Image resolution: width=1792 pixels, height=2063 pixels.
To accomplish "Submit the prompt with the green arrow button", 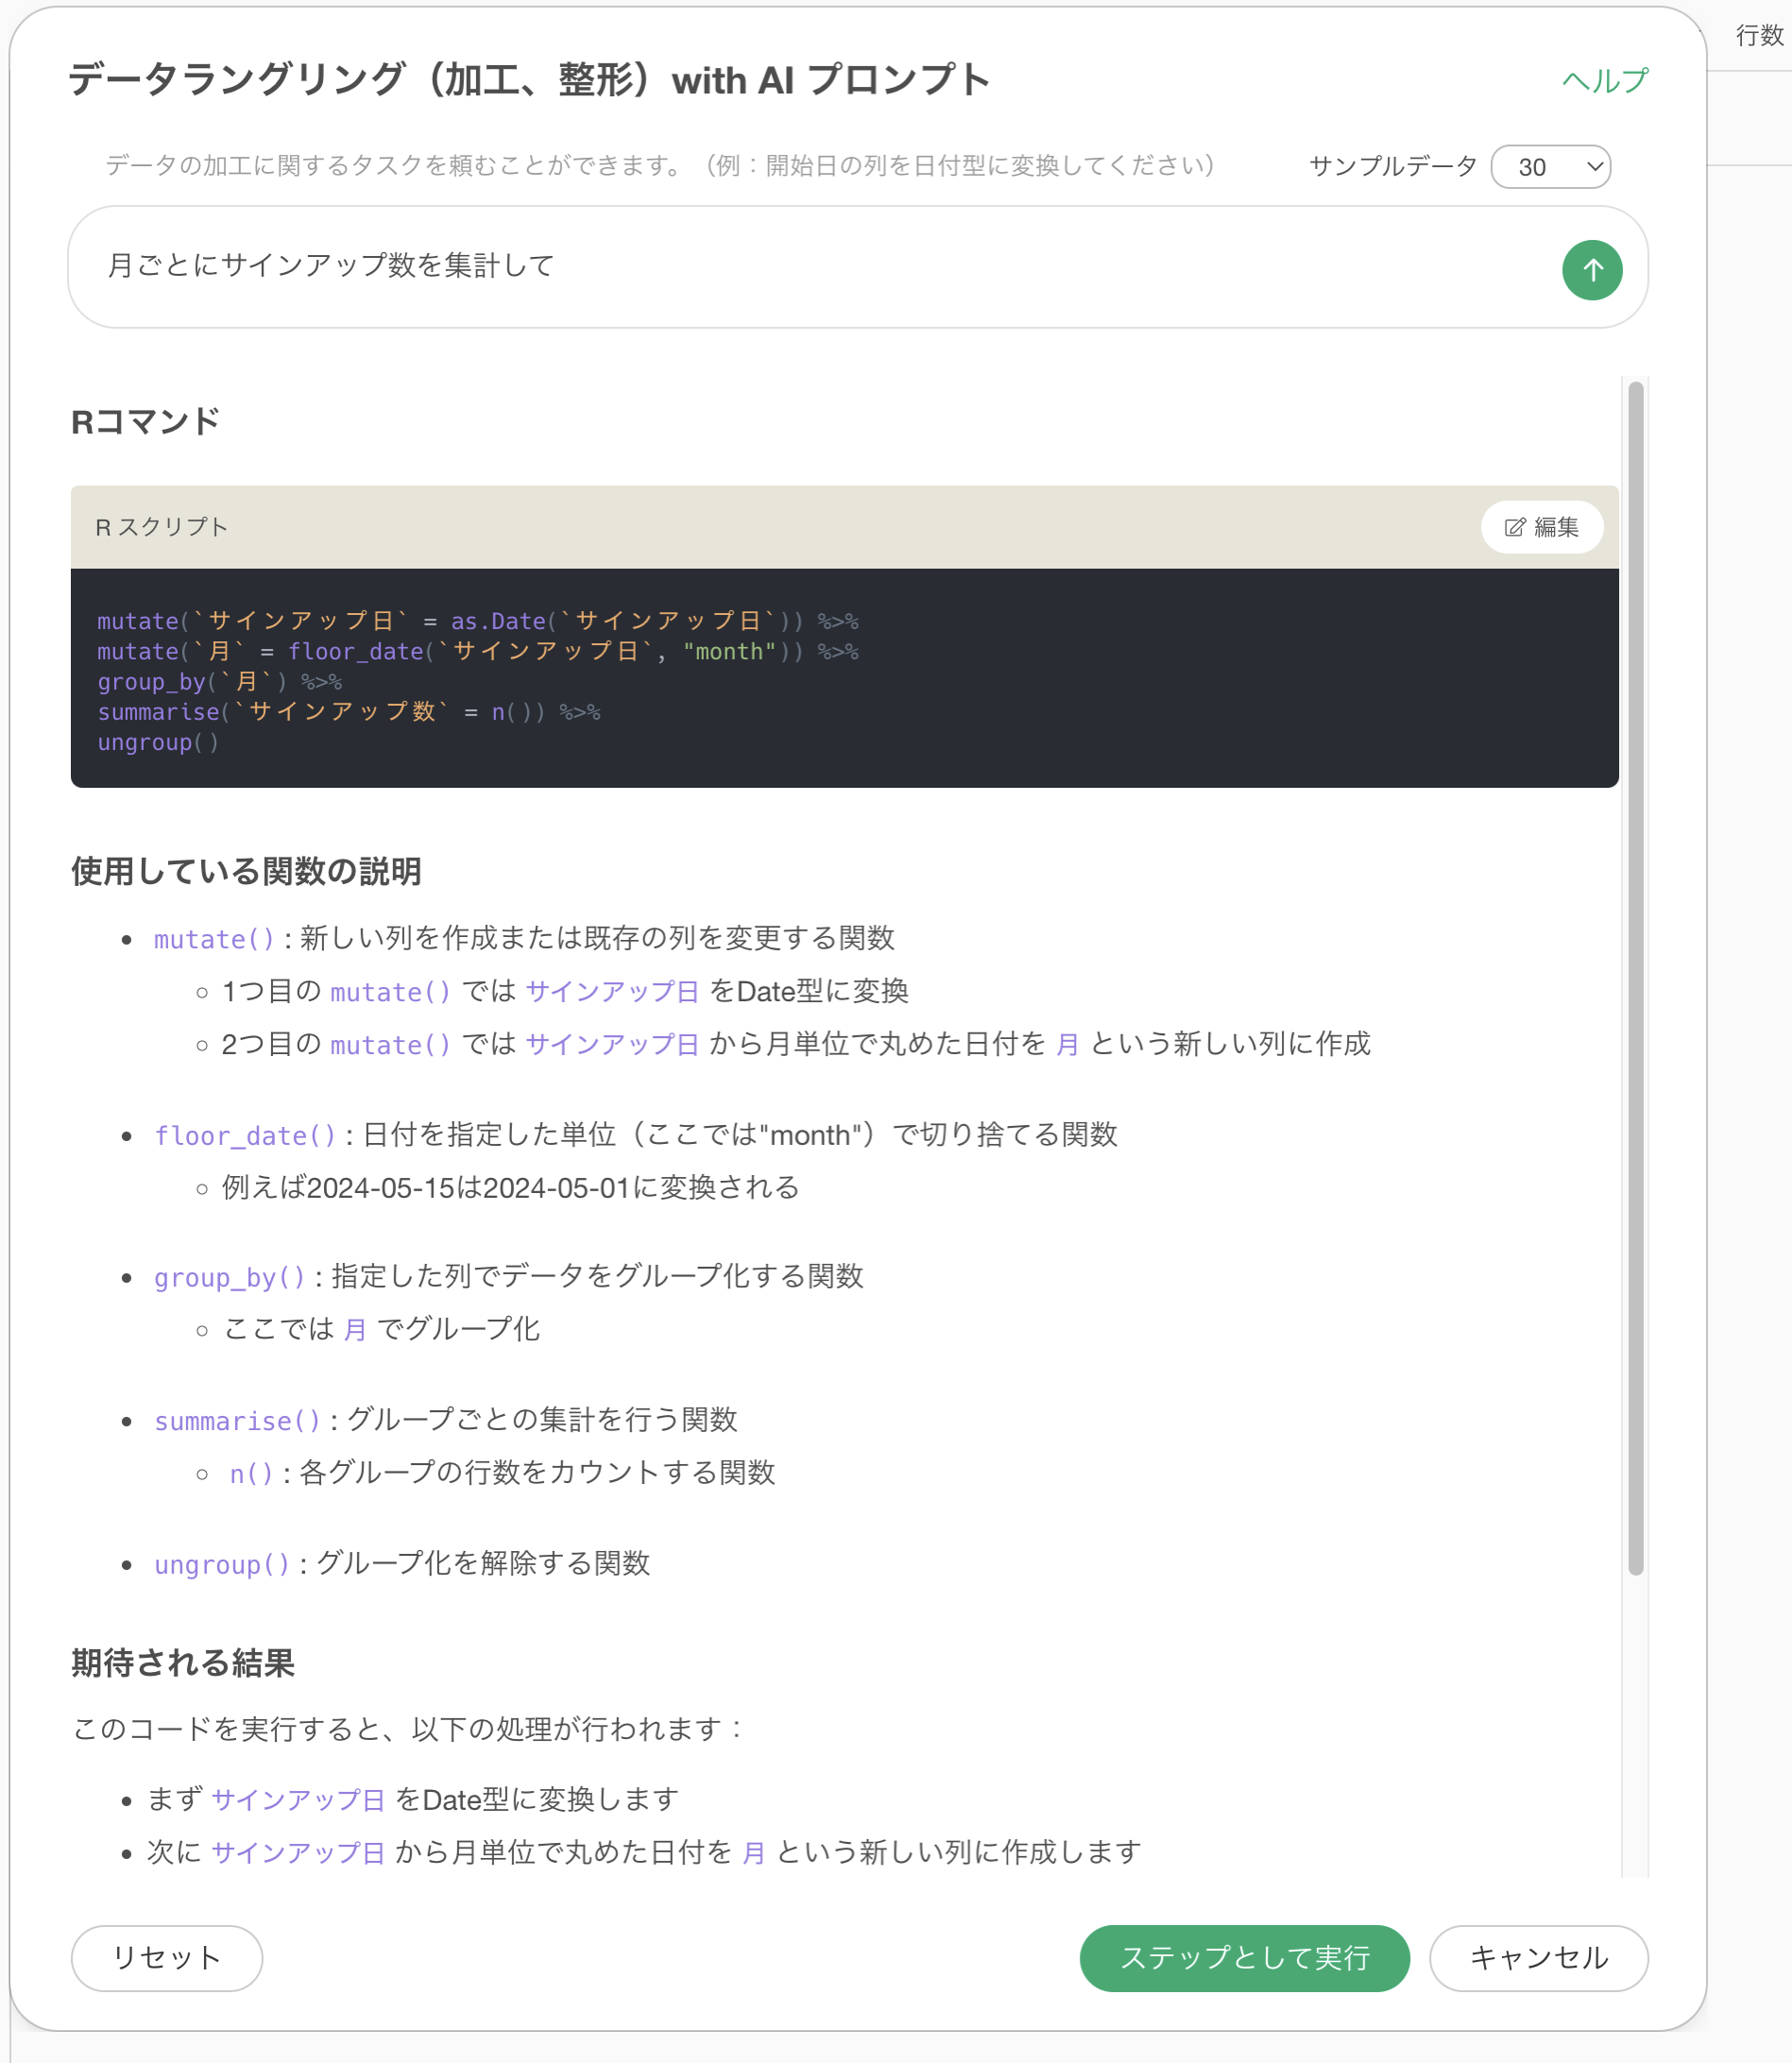I will coord(1591,270).
